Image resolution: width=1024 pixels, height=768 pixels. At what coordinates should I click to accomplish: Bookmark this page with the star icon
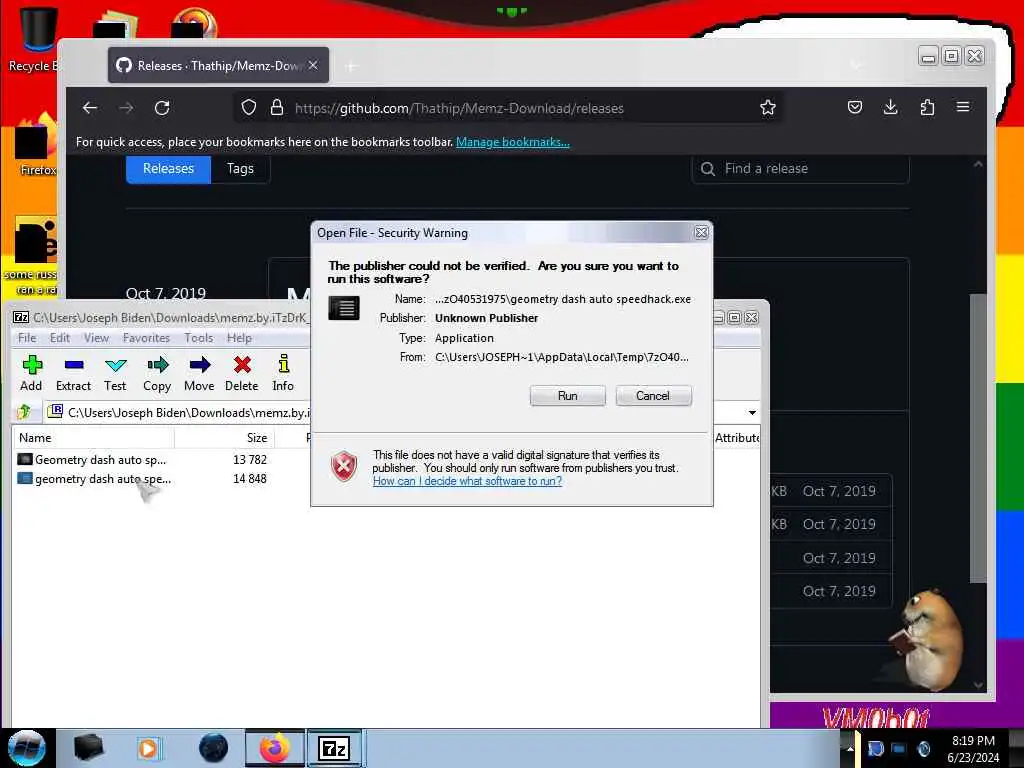pos(768,108)
